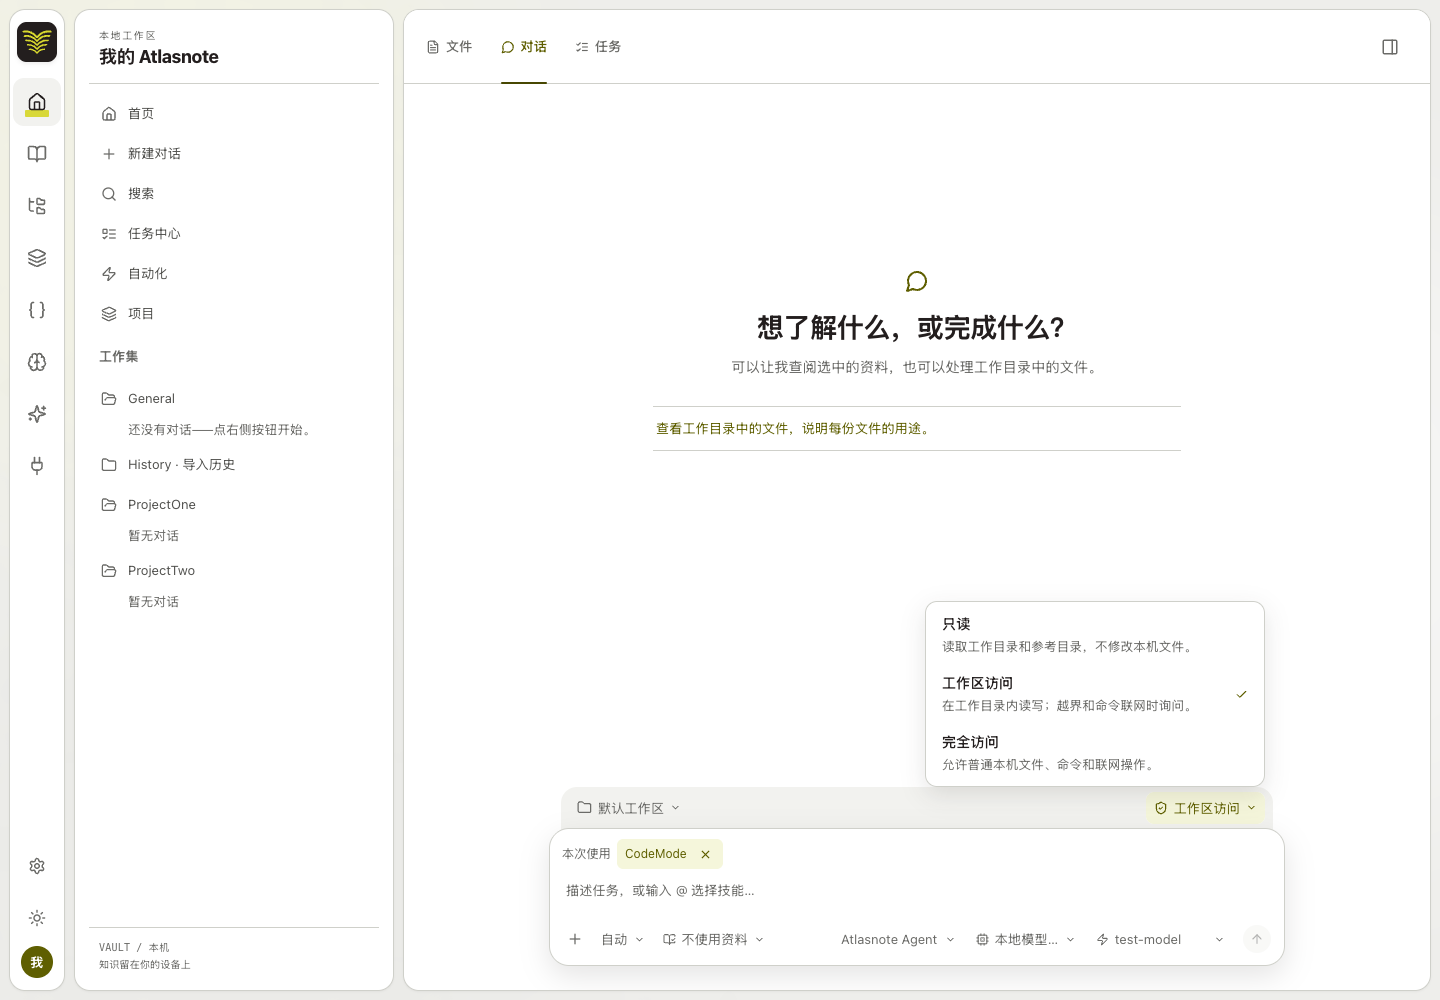Image resolution: width=1440 pixels, height=1000 pixels.
Task: Open the plug connector icon in sidebar
Action: tap(37, 466)
